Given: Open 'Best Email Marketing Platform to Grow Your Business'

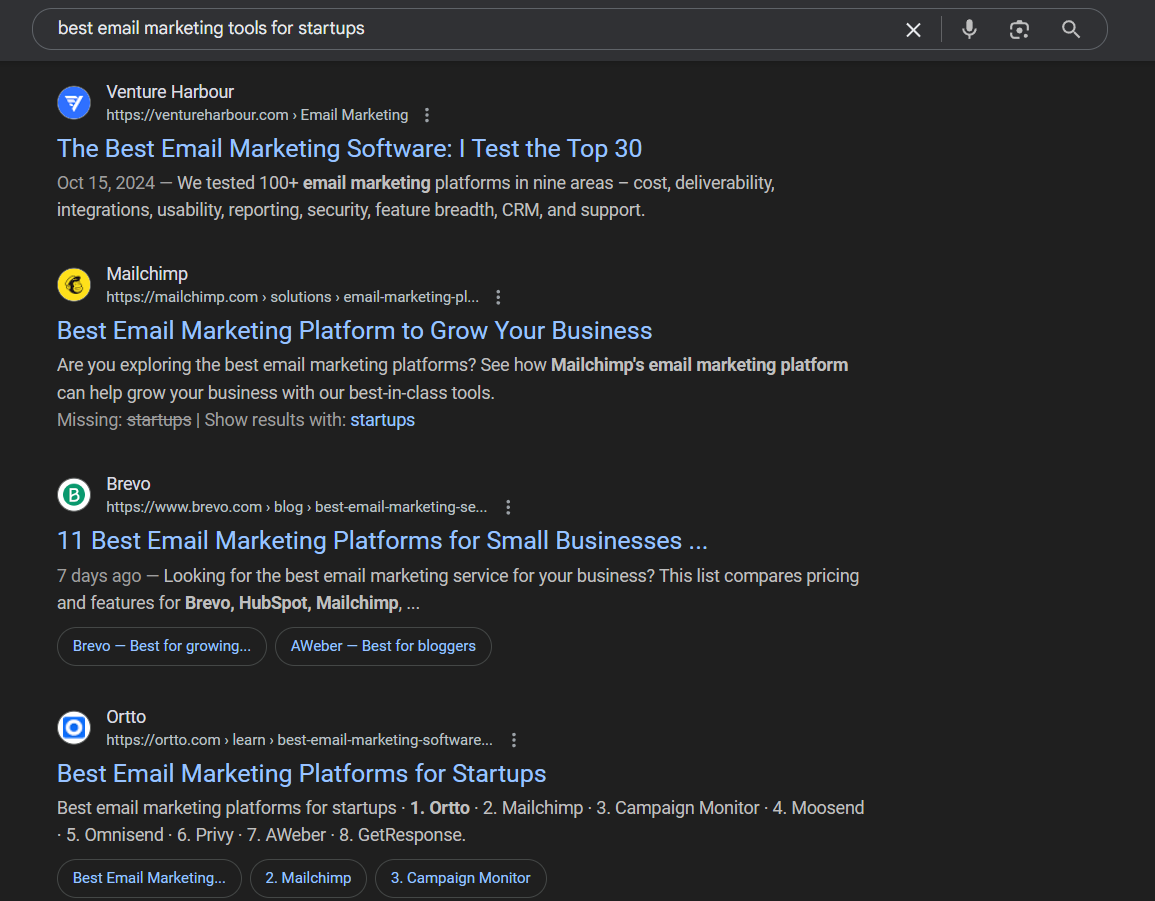Looking at the screenshot, I should 354,331.
